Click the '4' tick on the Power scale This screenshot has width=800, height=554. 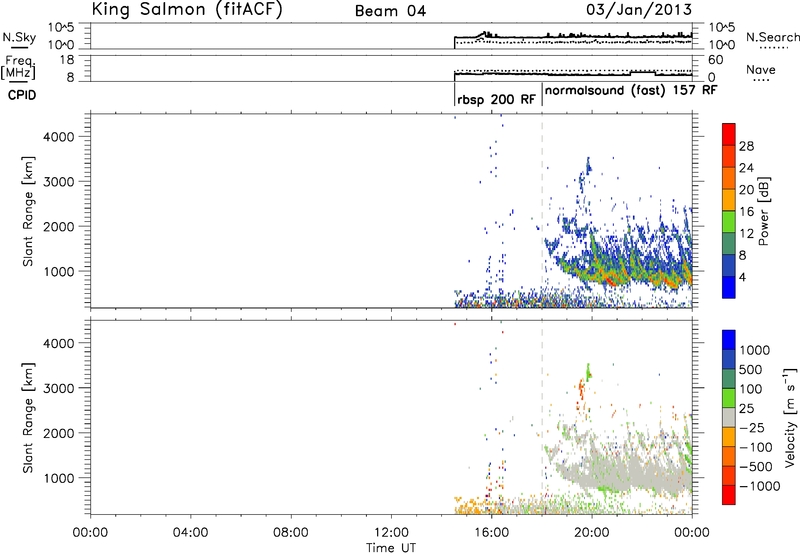point(742,277)
